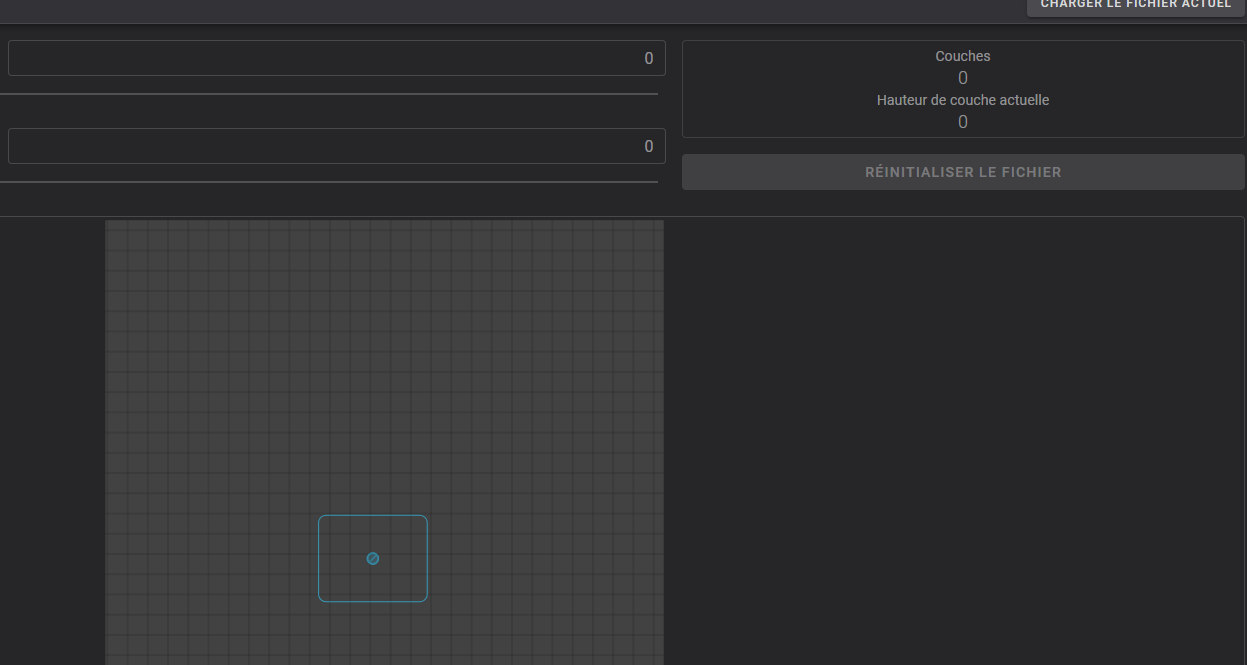Click the zero digit in the upper field

[x=649, y=58]
